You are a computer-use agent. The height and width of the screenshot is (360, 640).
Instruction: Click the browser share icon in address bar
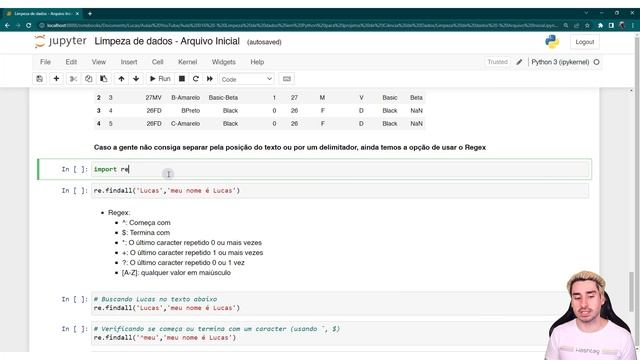576,25
